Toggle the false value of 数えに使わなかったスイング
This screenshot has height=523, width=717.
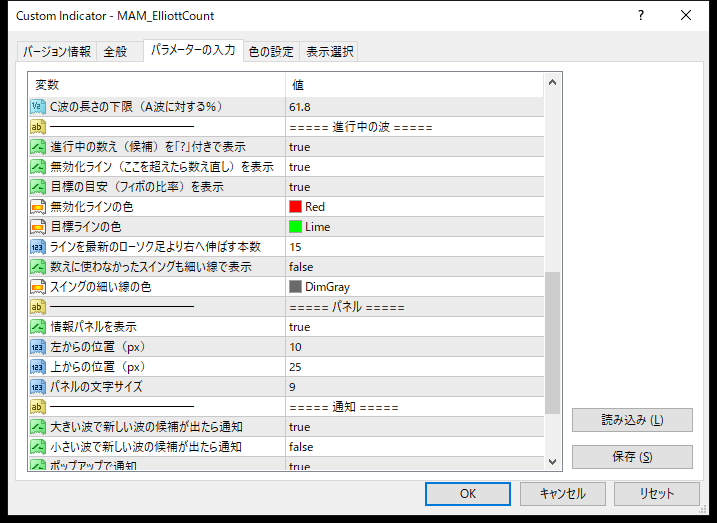301,267
